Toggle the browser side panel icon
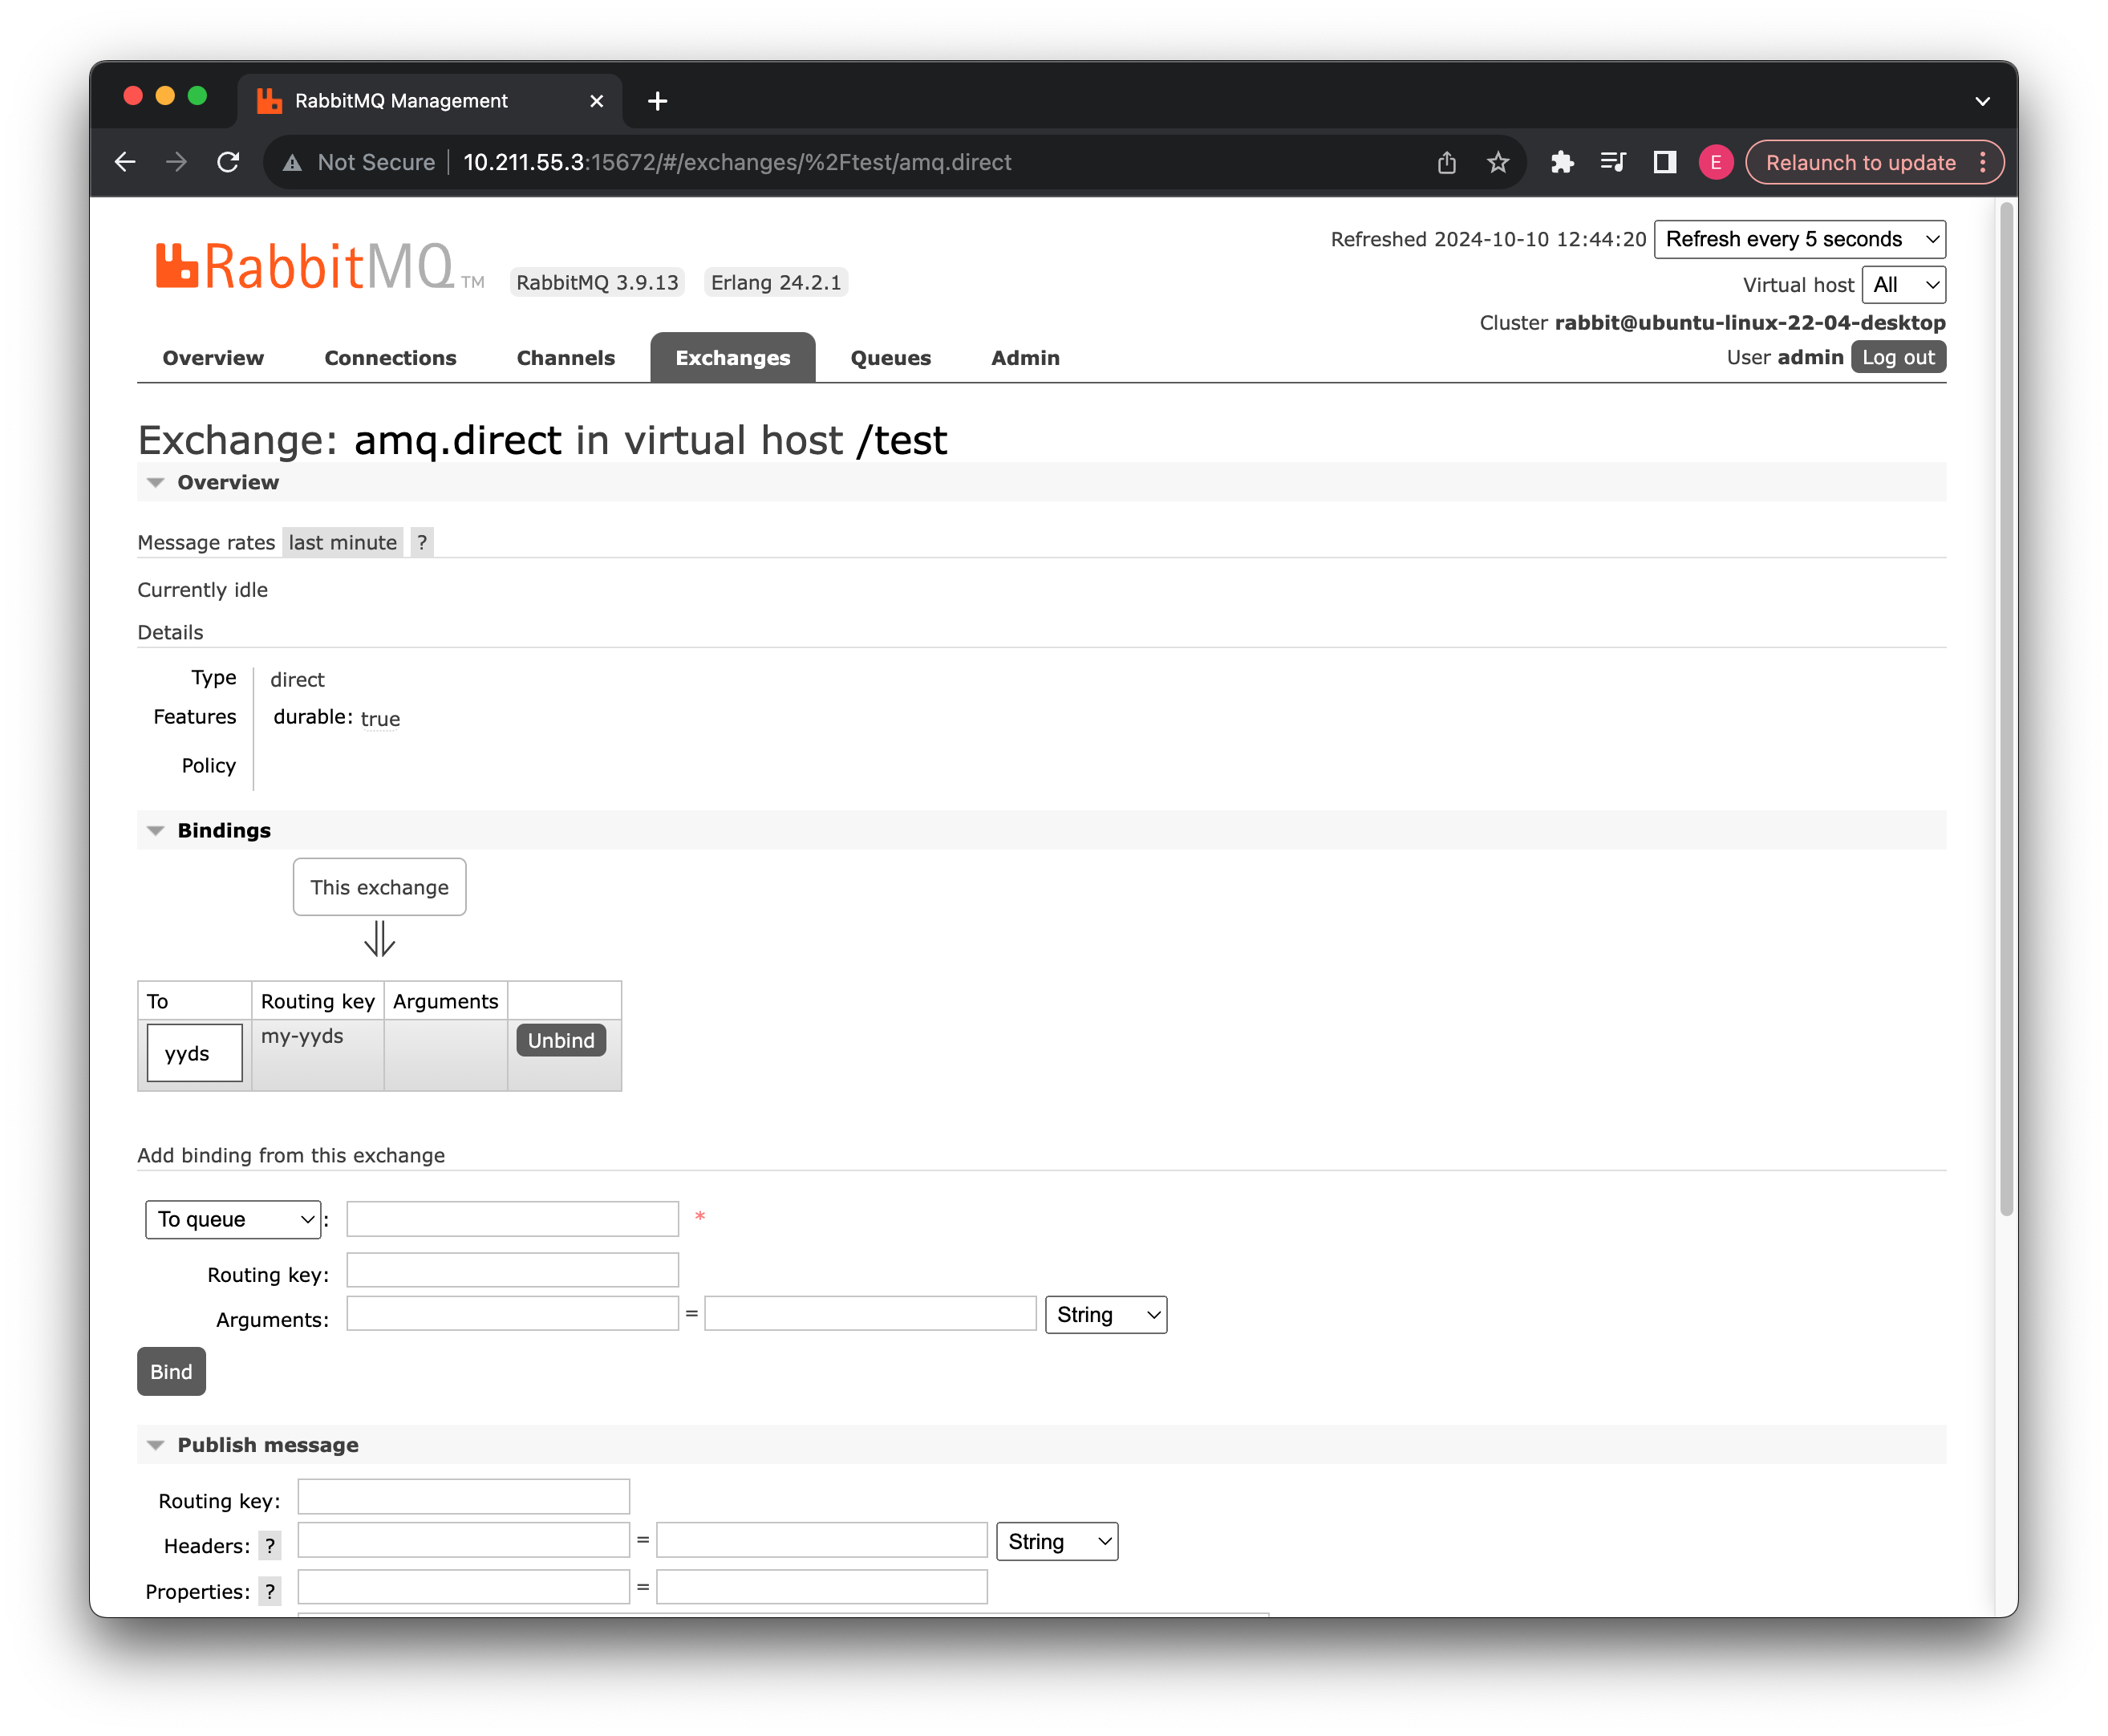Viewport: 2108px width, 1736px height. point(1664,162)
